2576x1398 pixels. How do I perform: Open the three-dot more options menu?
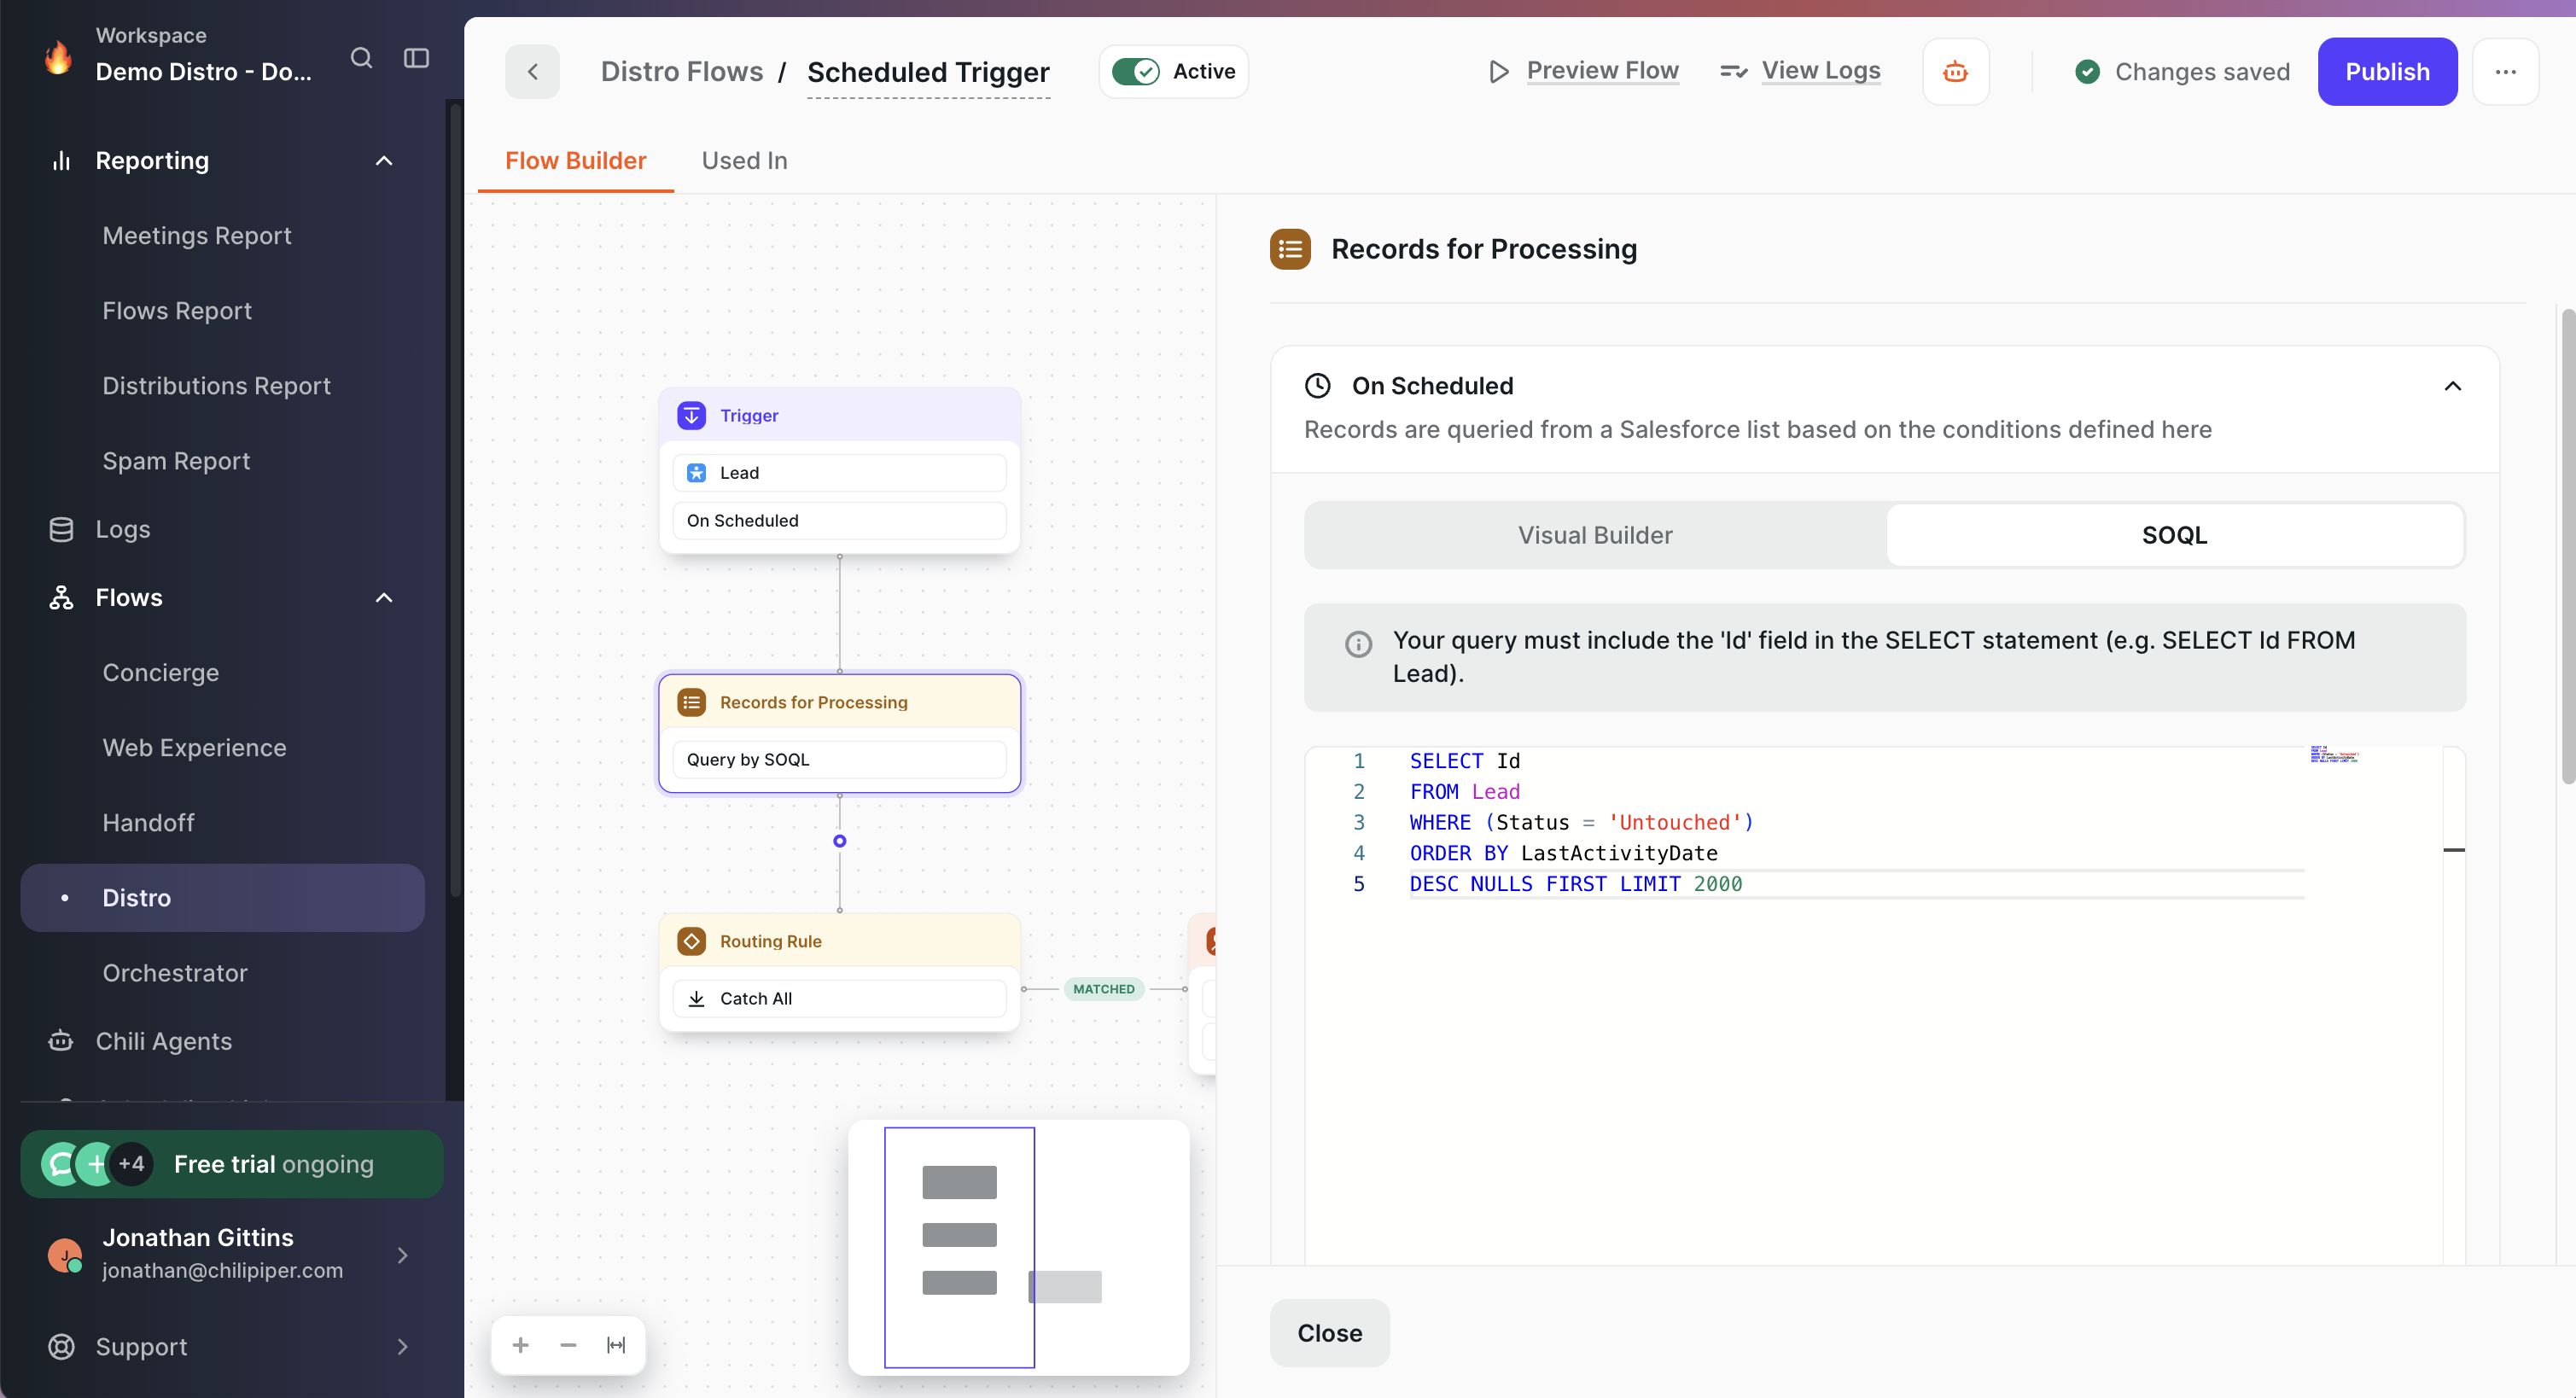coord(2505,71)
